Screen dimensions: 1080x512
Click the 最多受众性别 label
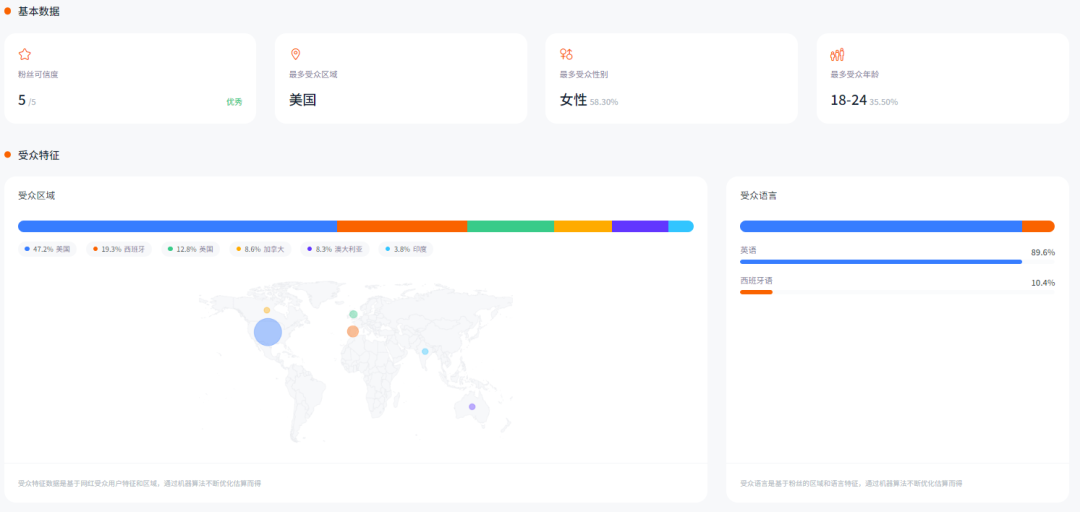coord(583,74)
